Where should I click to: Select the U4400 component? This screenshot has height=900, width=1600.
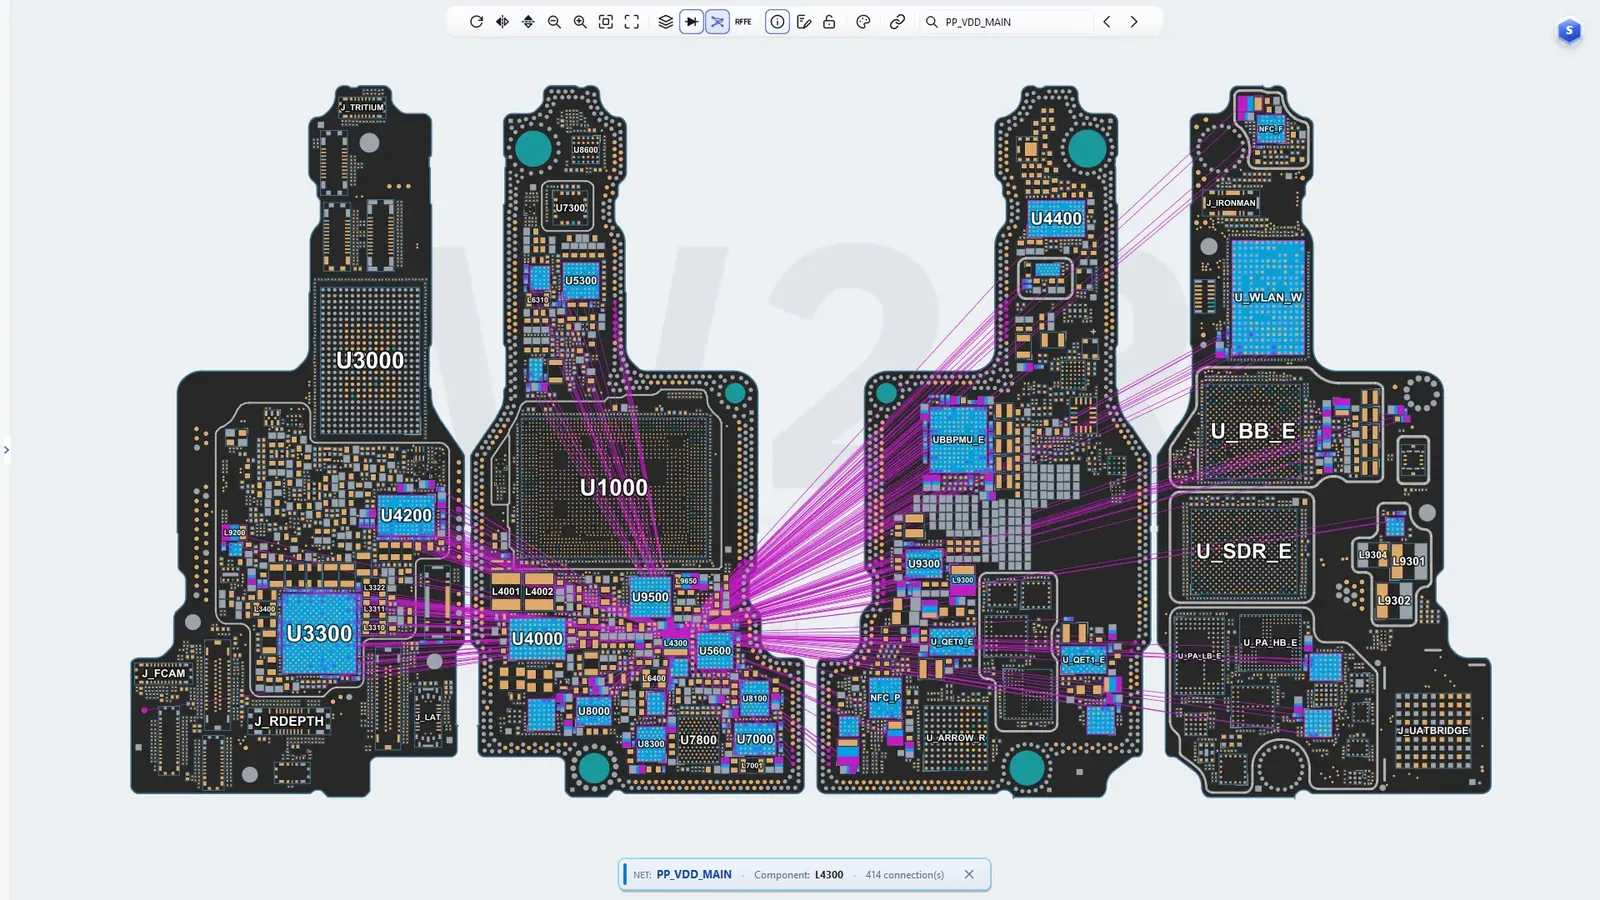1056,218
